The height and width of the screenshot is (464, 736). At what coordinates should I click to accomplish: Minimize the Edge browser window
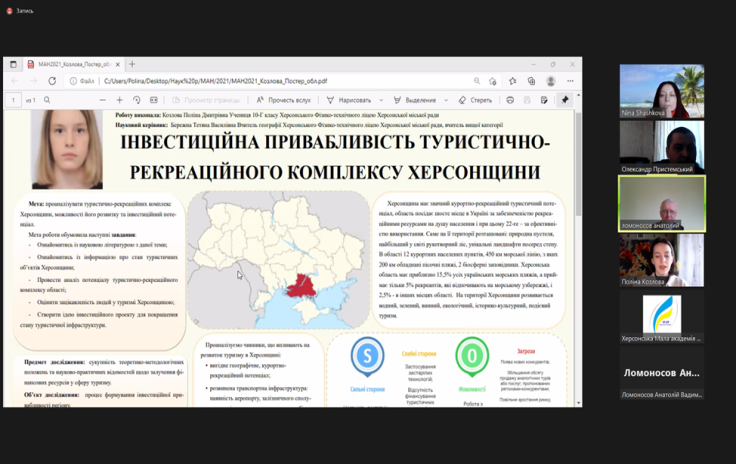[533, 64]
